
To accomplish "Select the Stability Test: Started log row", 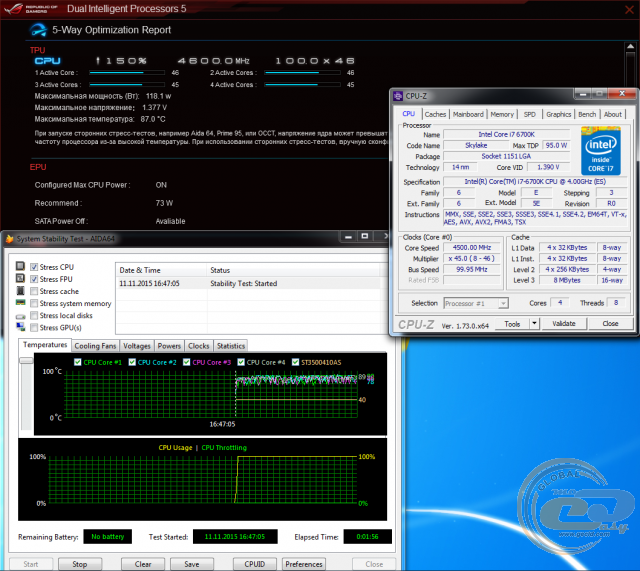I will [x=249, y=283].
